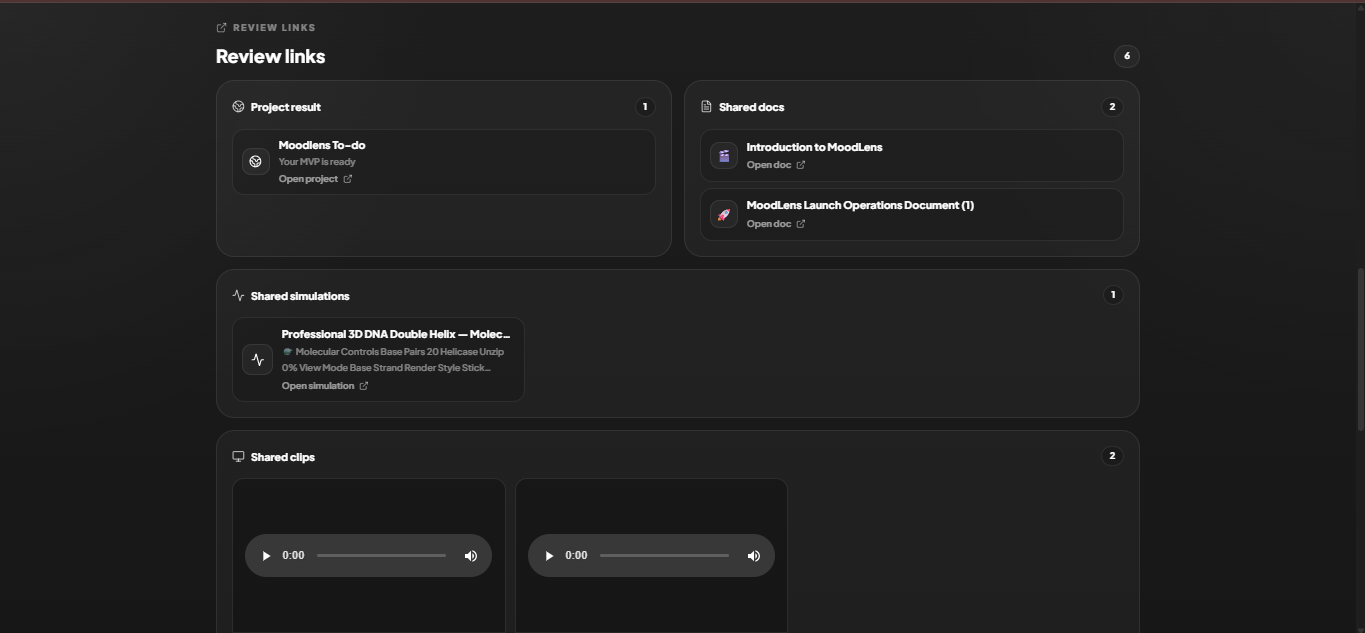Click the Project result section icon
This screenshot has width=1365, height=633.
pos(238,107)
